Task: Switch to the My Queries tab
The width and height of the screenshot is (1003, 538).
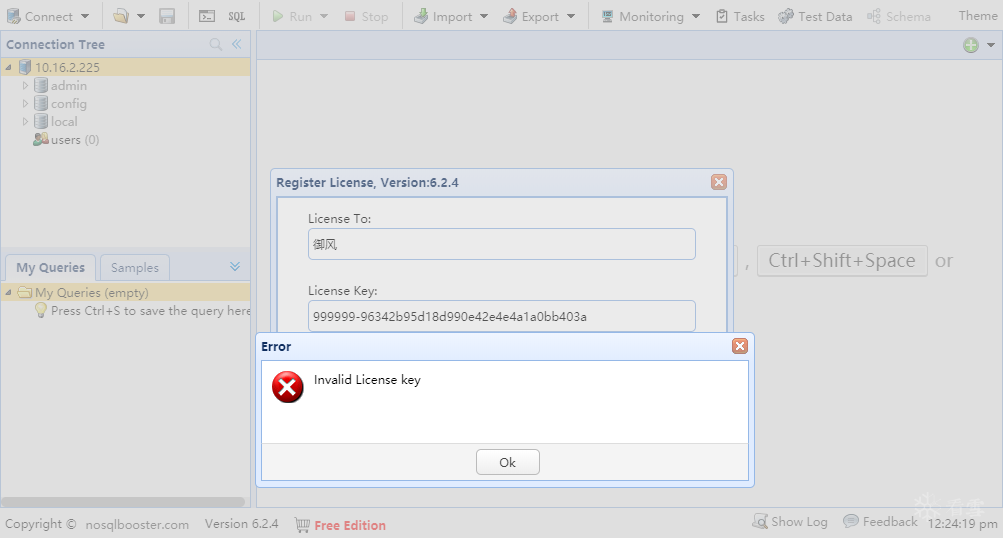Action: pyautogui.click(x=51, y=267)
